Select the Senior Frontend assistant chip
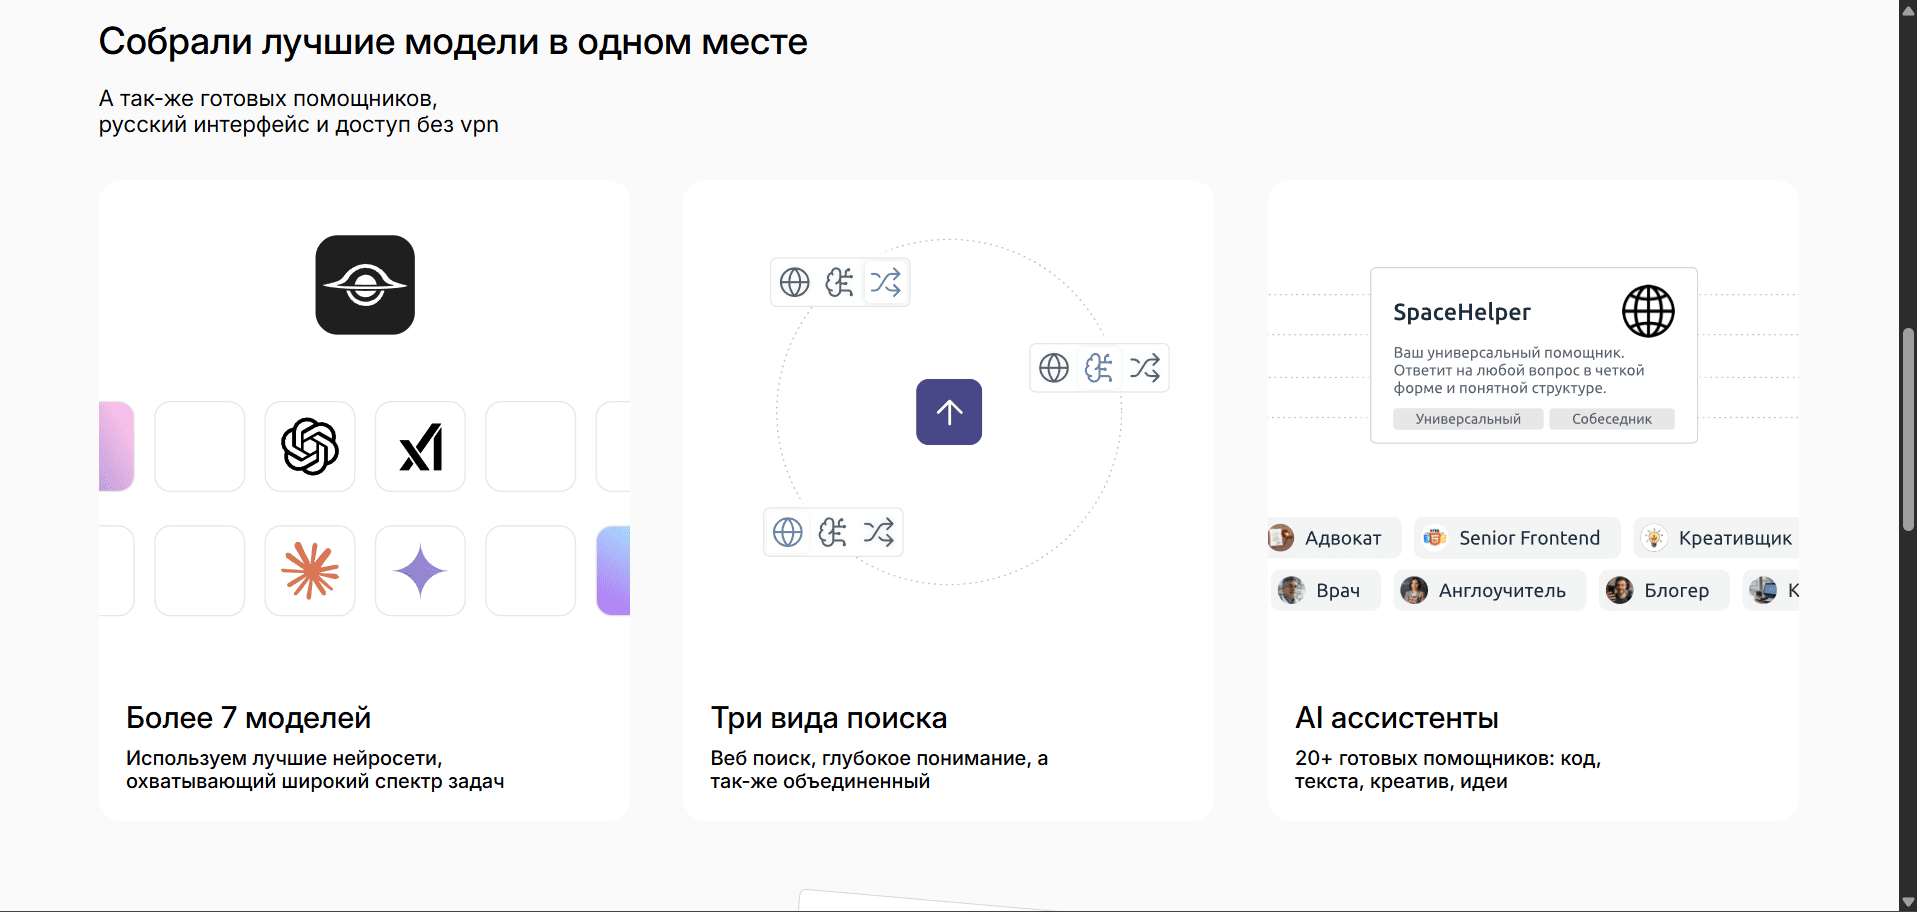Image resolution: width=1917 pixels, height=912 pixels. coord(1516,538)
